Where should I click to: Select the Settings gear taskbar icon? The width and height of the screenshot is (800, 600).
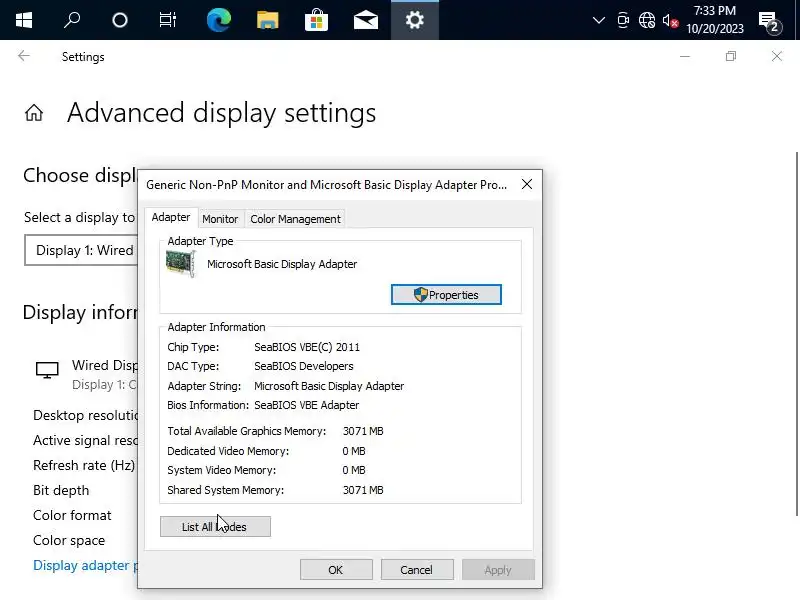(x=415, y=20)
